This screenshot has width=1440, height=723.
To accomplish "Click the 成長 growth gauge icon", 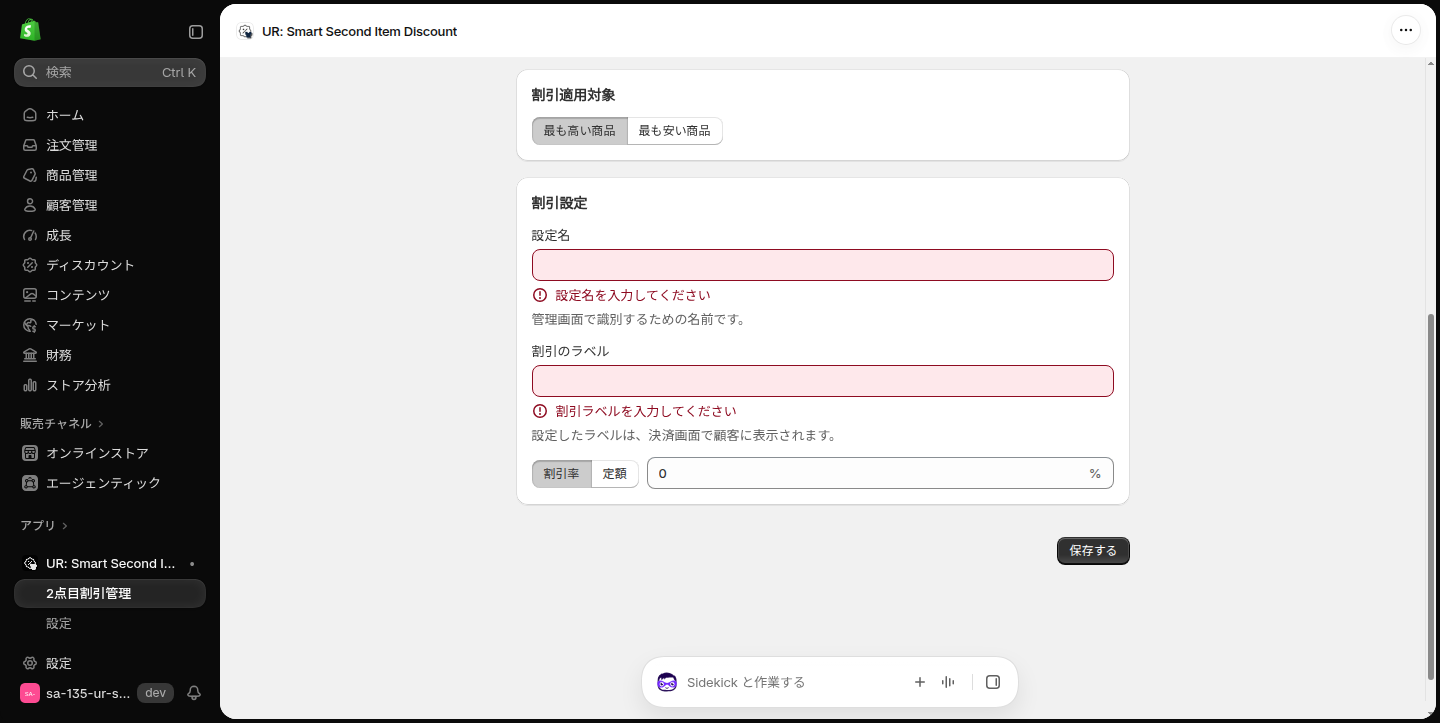I will pyautogui.click(x=30, y=235).
